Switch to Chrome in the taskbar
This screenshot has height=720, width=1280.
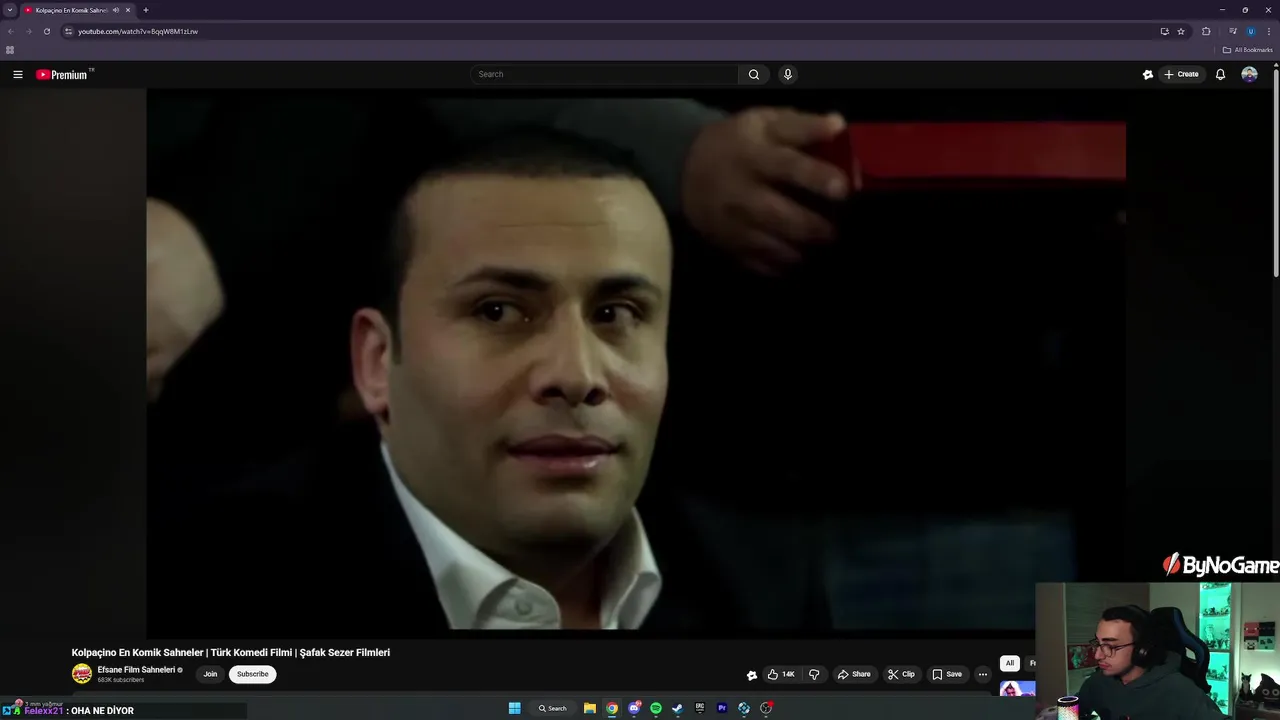[x=612, y=708]
